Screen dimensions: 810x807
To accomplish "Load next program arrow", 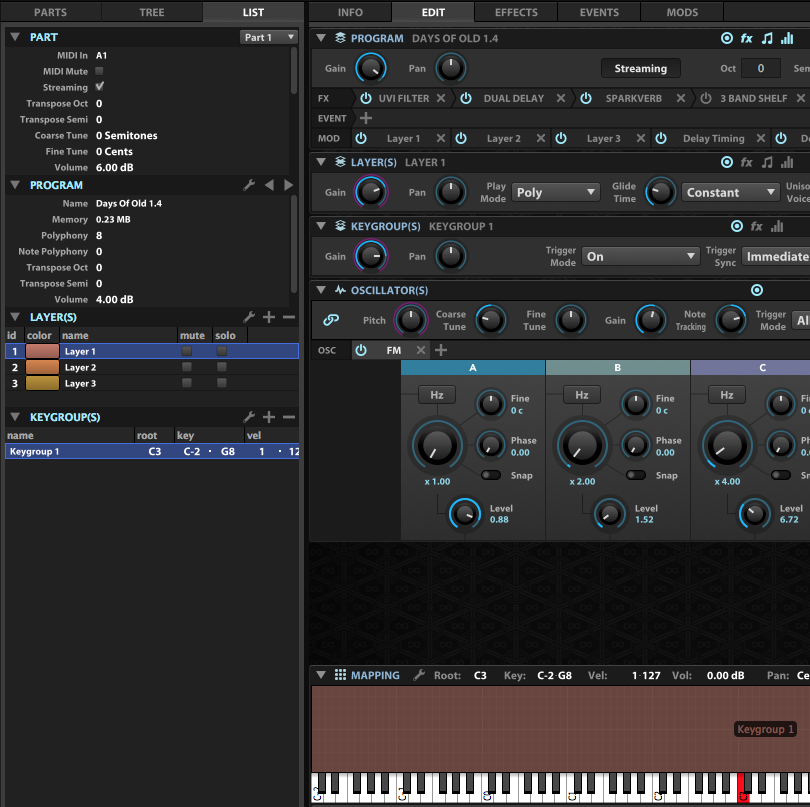I will coord(288,185).
